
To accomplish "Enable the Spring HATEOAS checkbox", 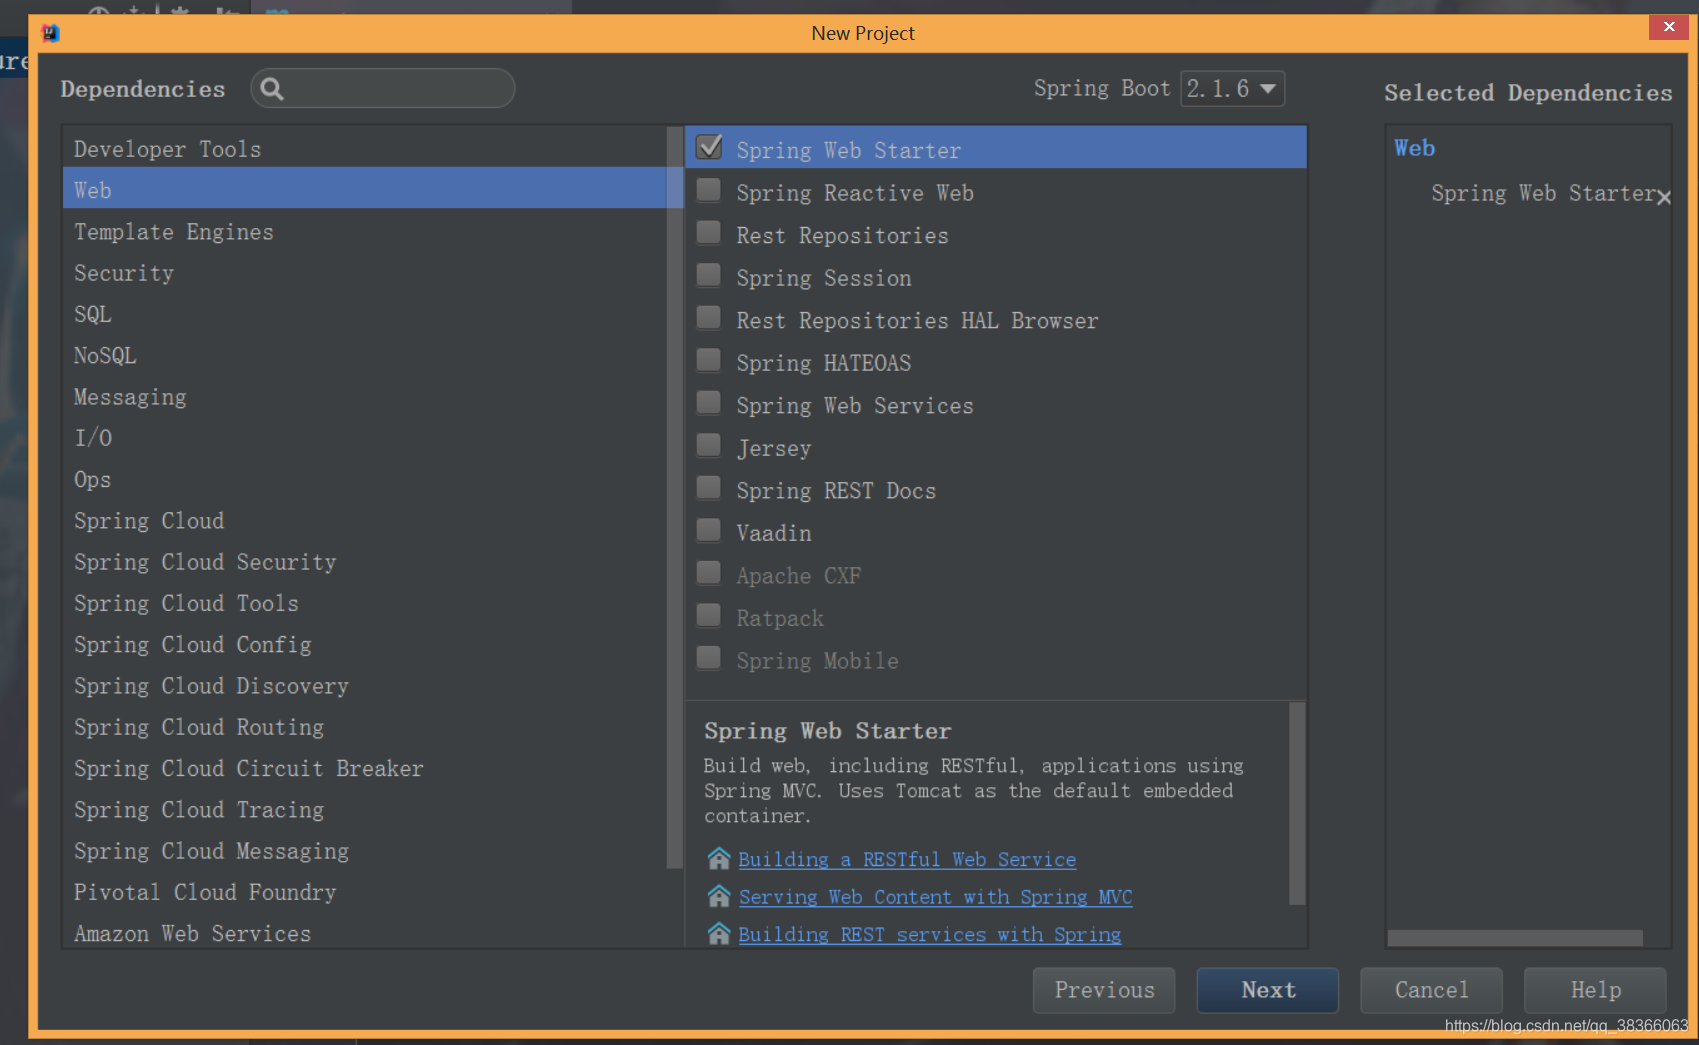I will (709, 360).
